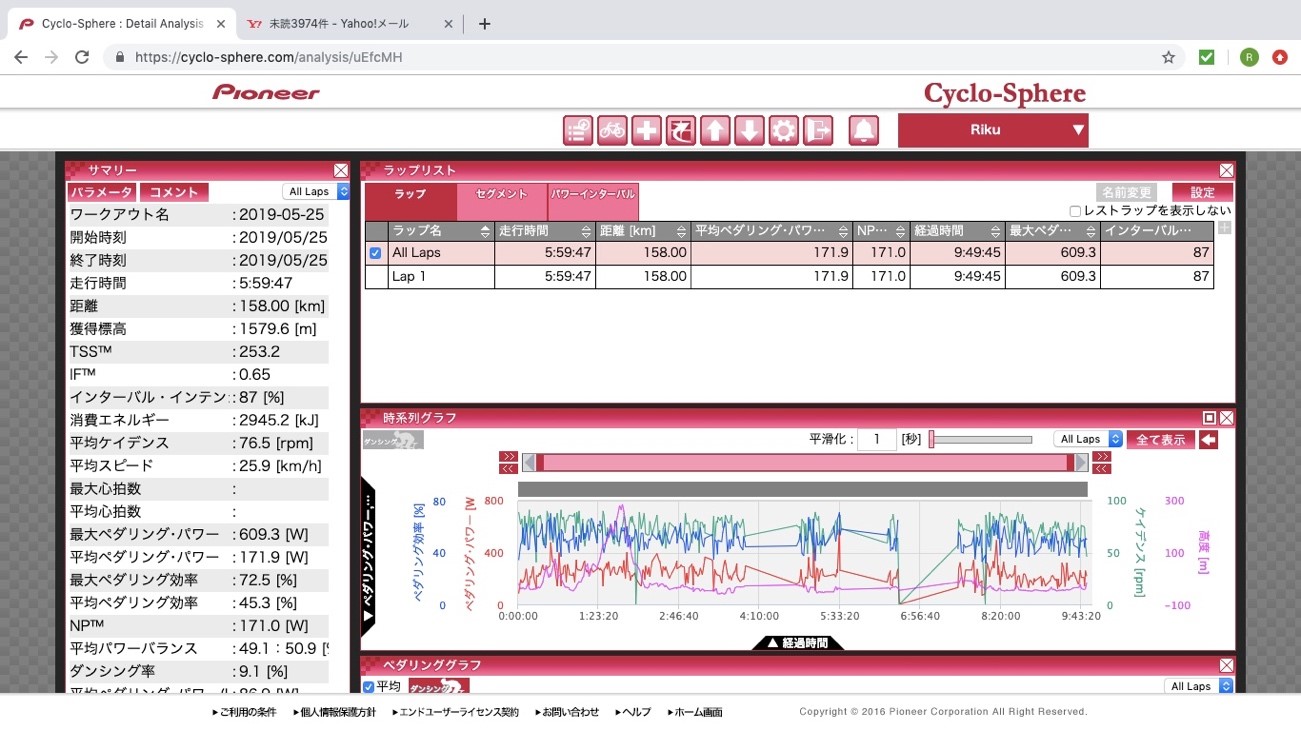Click the workout list search icon
The image size is (1301, 731).
pos(578,130)
